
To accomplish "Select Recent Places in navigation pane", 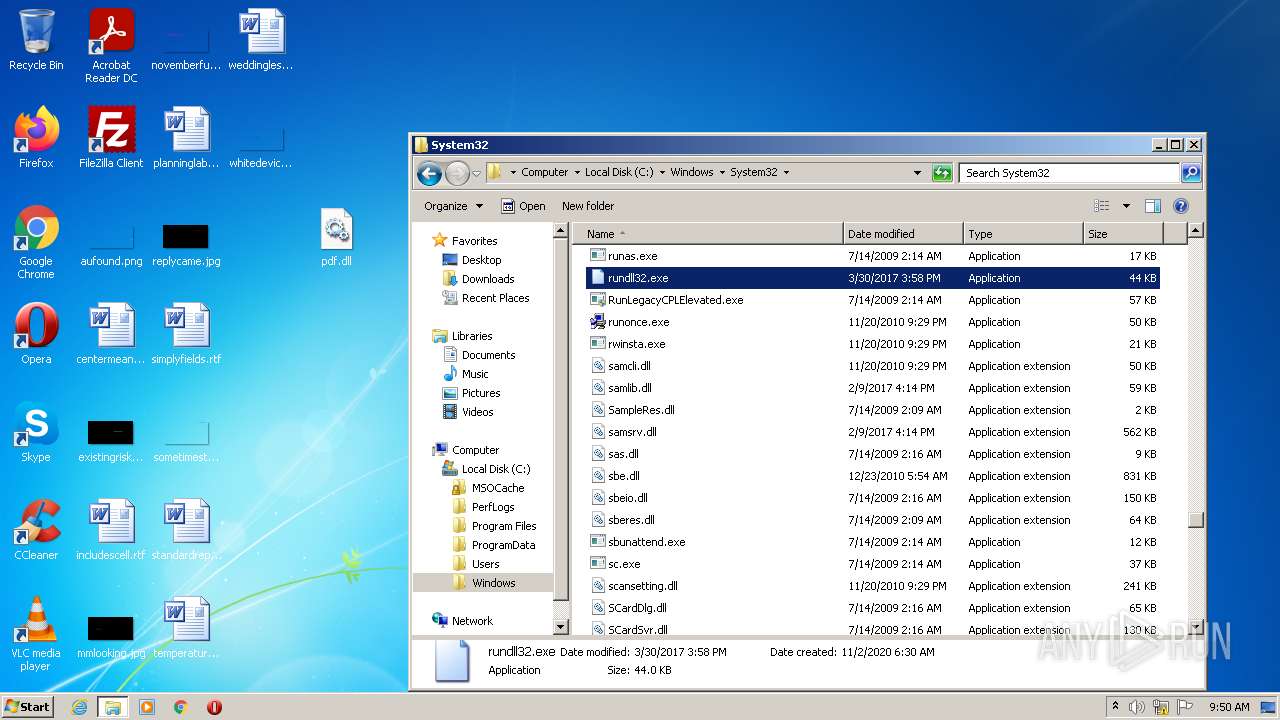I will [486, 298].
